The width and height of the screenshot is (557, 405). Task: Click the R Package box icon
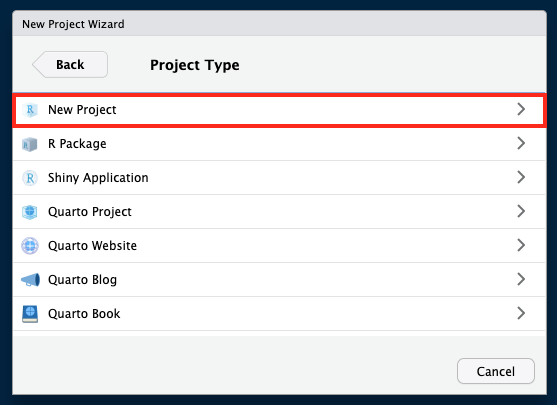pyautogui.click(x=30, y=144)
